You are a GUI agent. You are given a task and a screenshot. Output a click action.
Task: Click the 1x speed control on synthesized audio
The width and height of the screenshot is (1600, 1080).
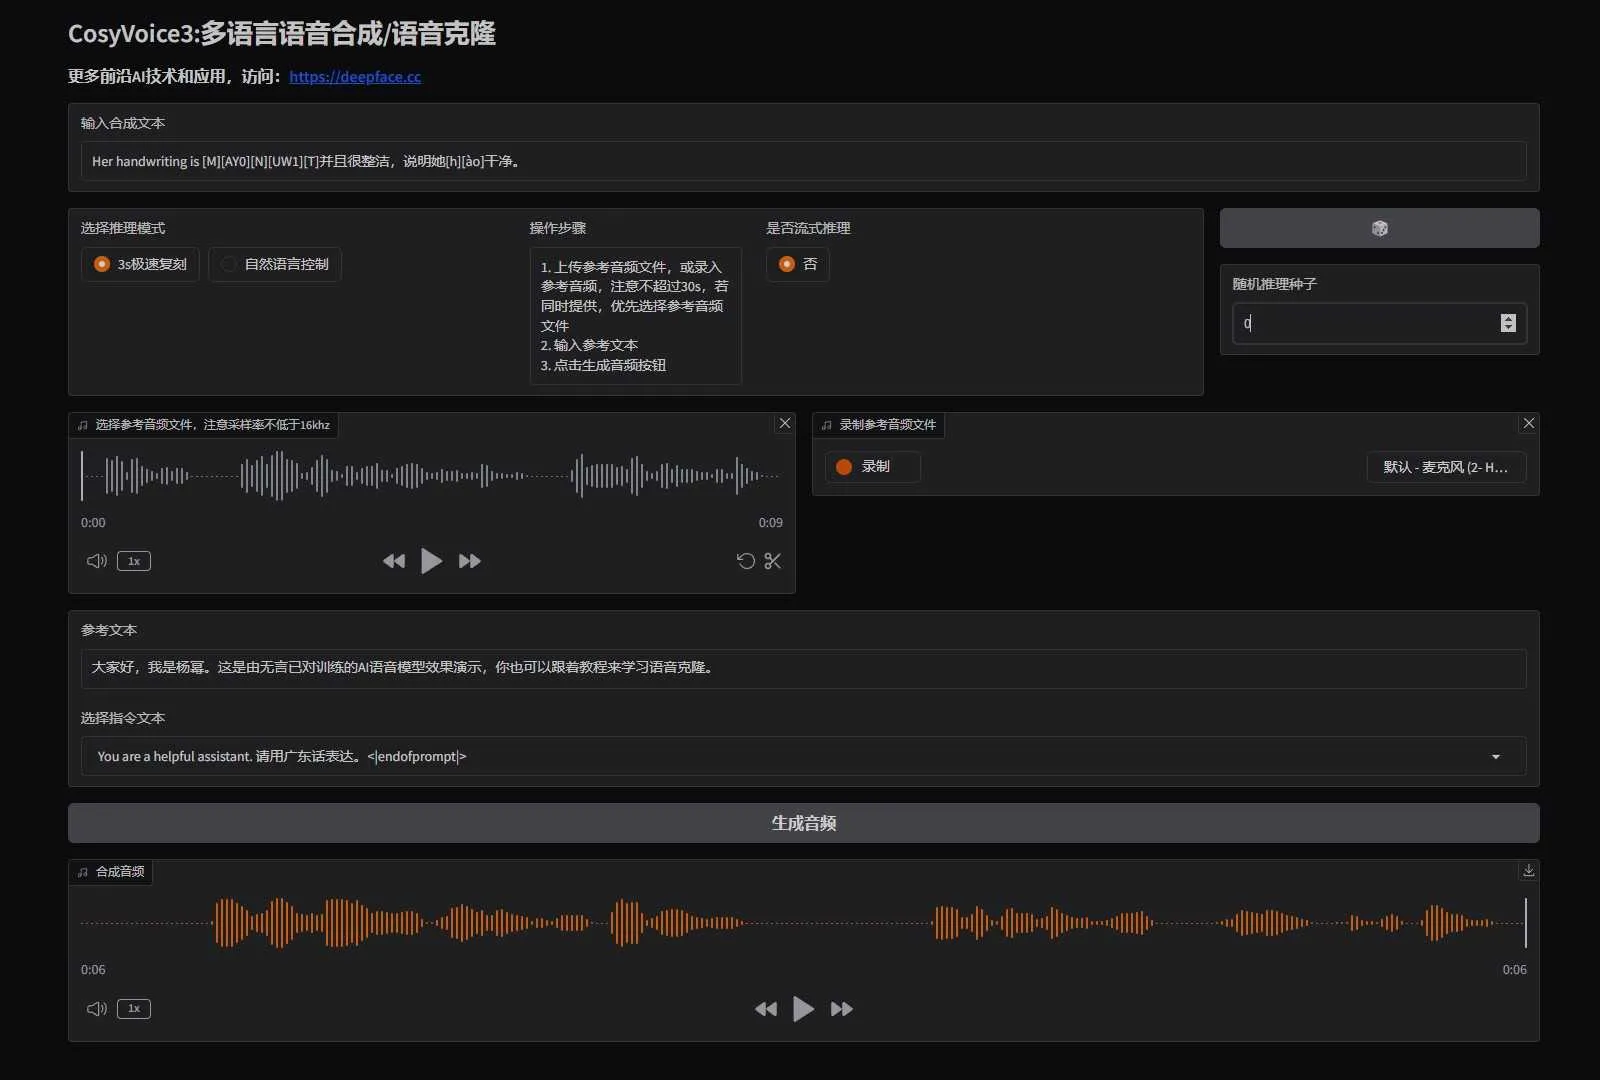tap(133, 1008)
